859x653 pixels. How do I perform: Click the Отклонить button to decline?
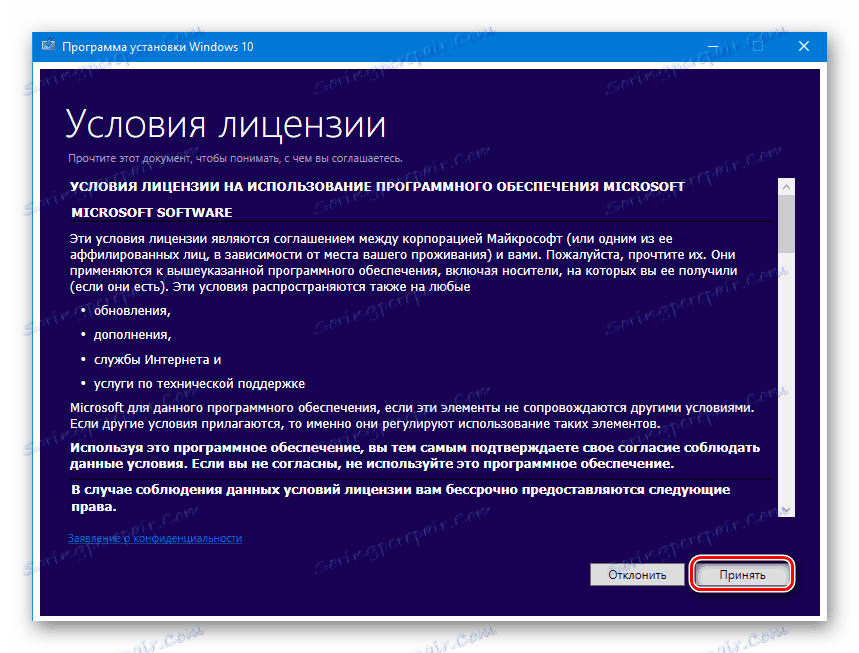(637, 575)
